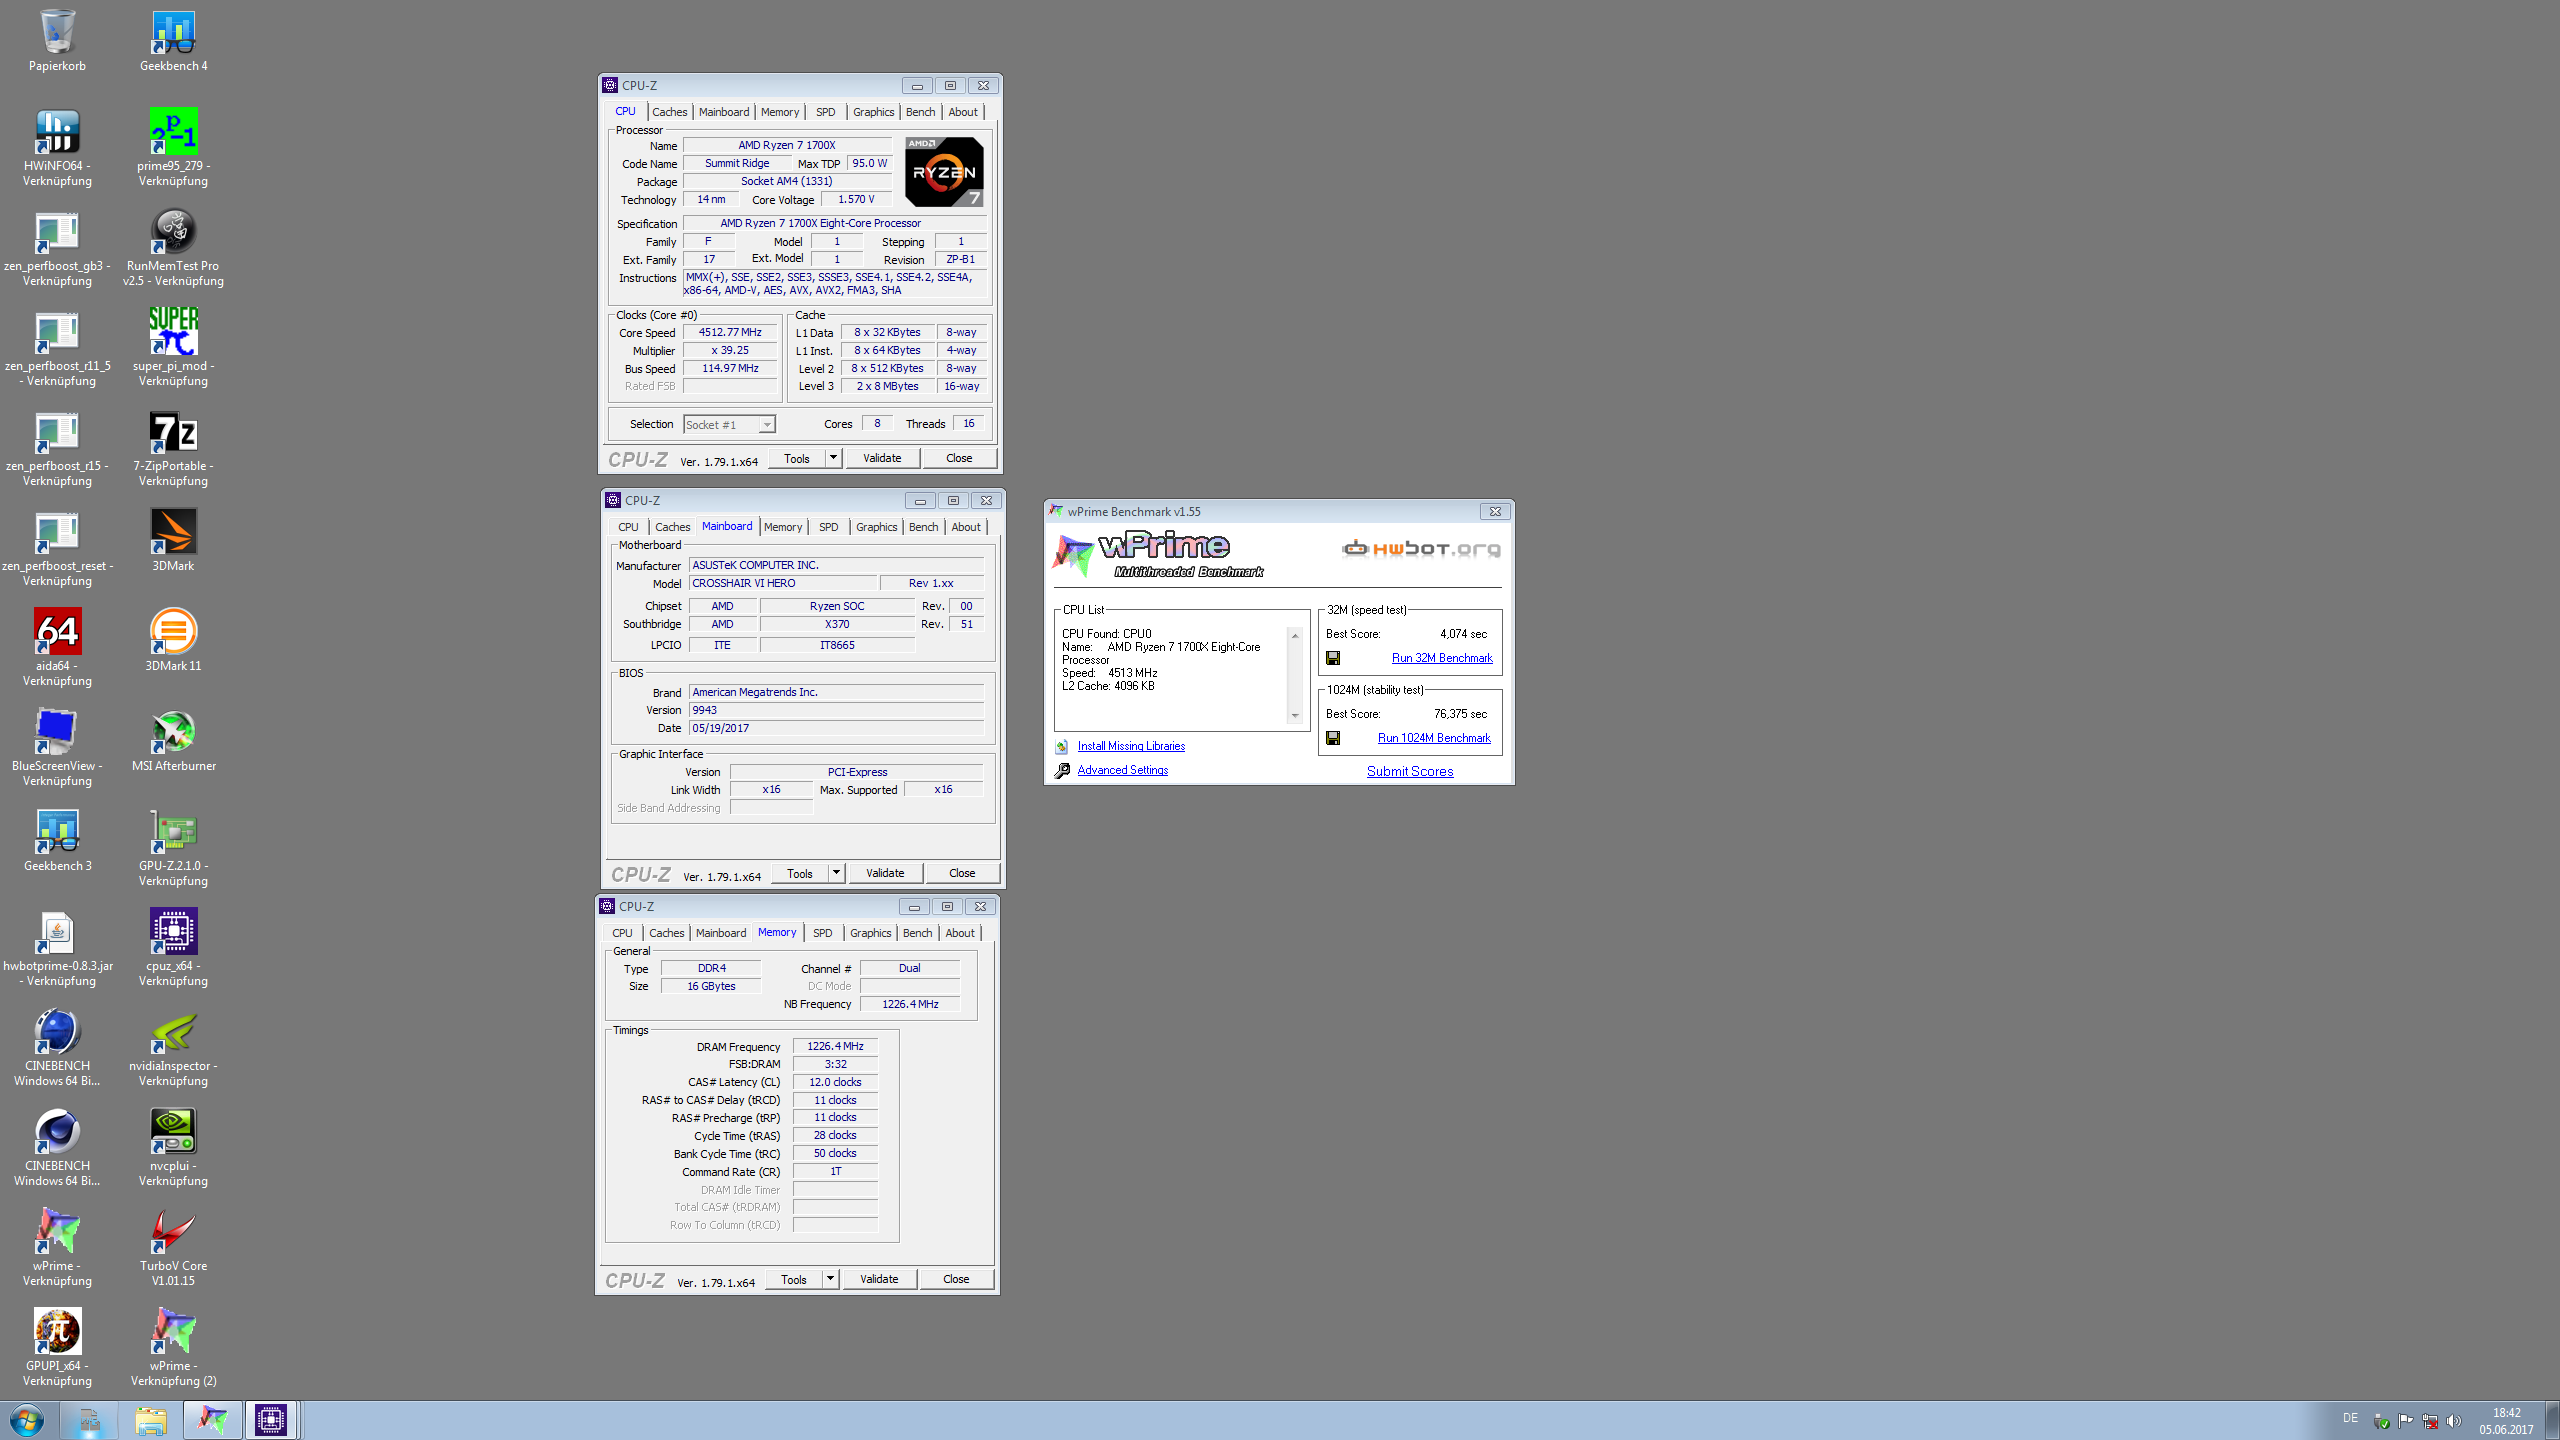The height and width of the screenshot is (1440, 2560).
Task: Select the 3DMark desktop icon
Action: point(173,541)
